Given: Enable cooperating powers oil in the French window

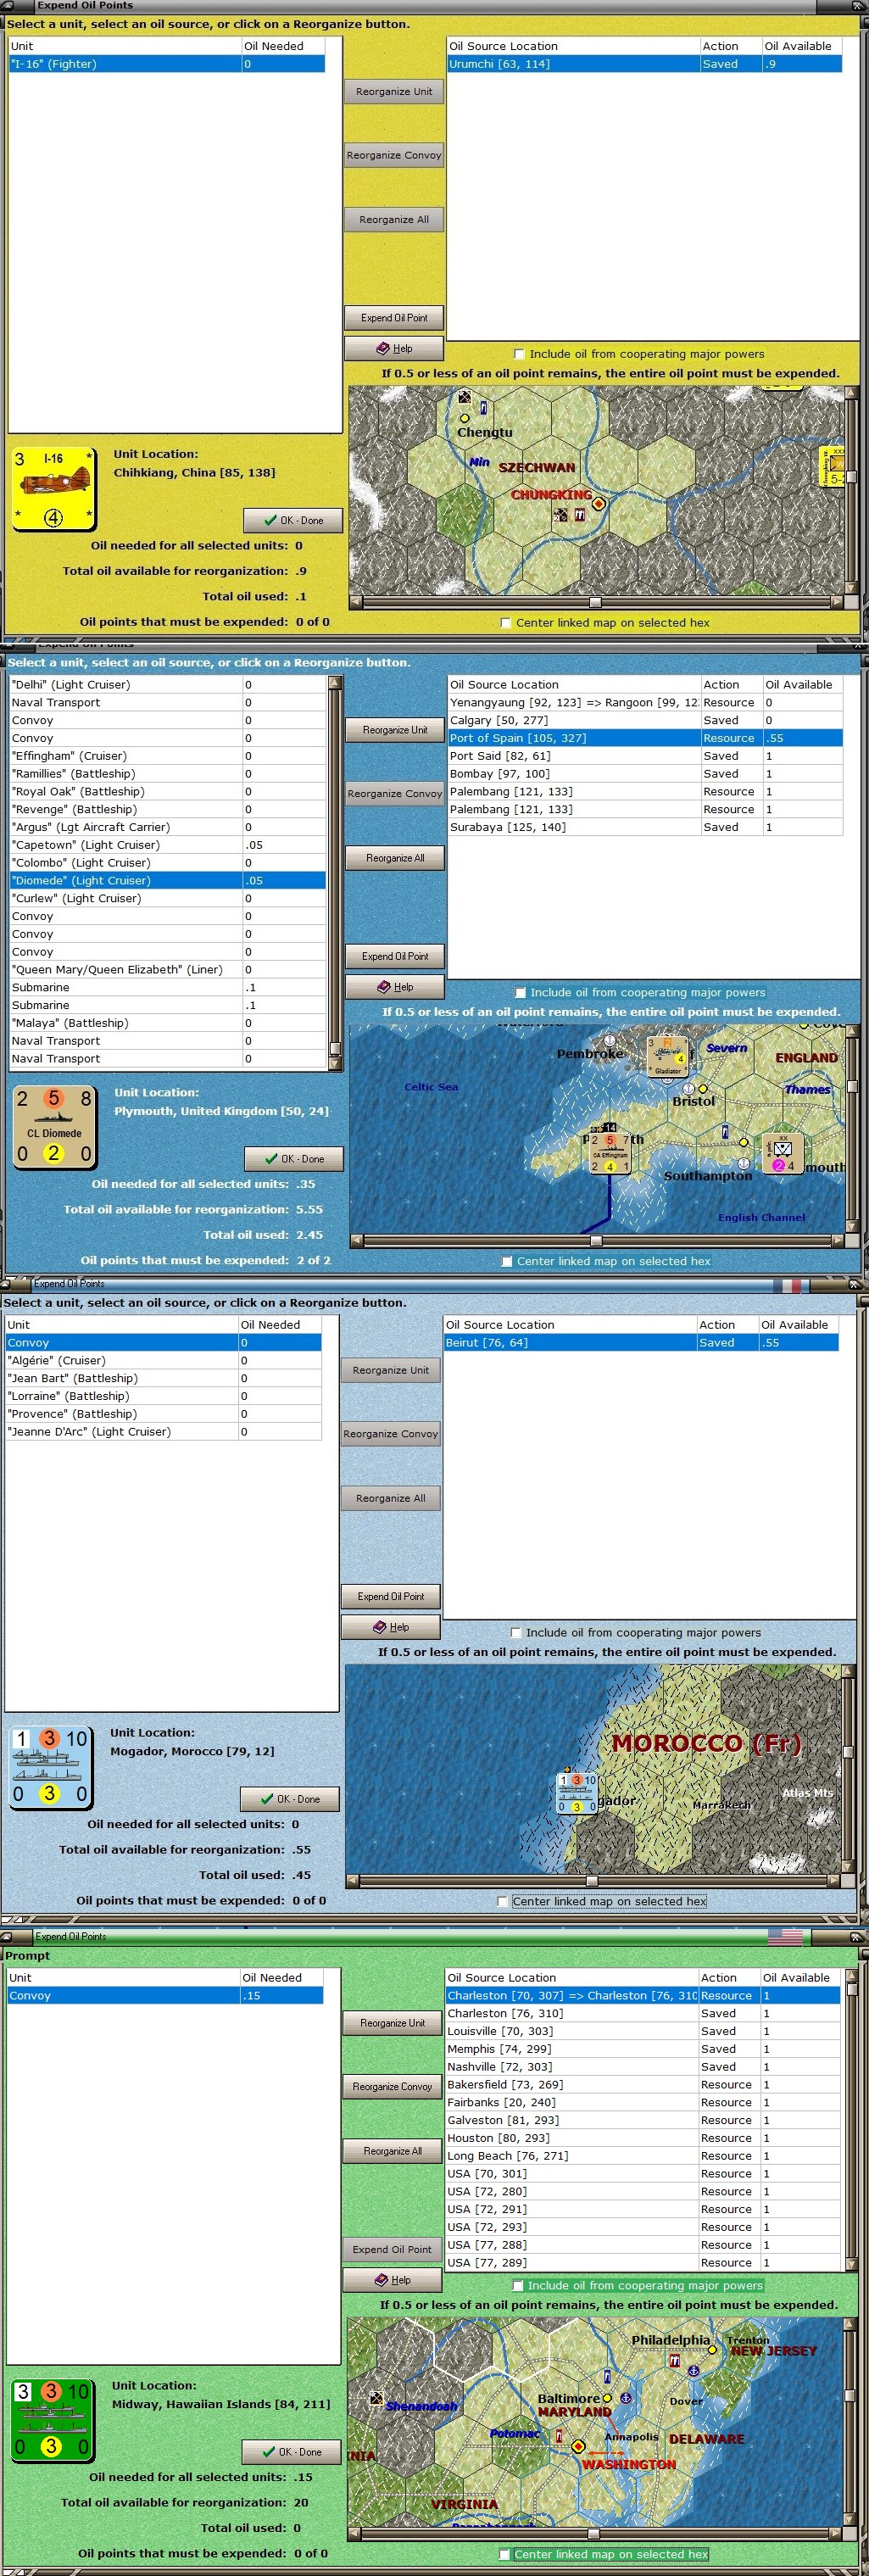Looking at the screenshot, I should point(516,1632).
